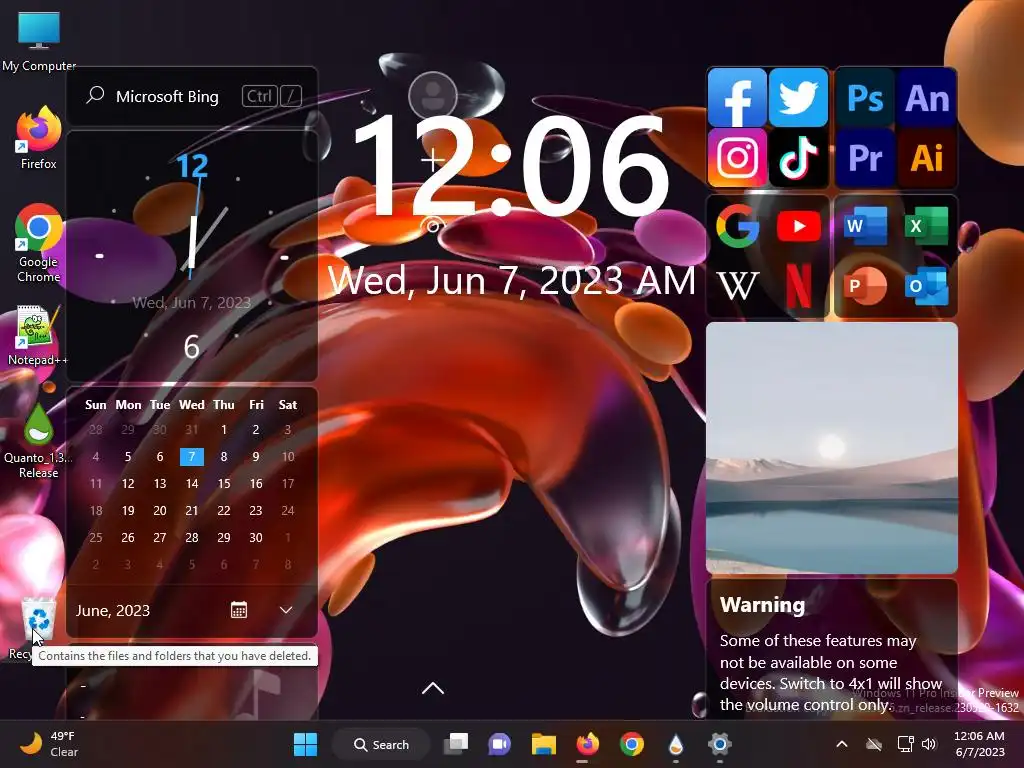Open the Google shortcut icon
The height and width of the screenshot is (768, 1024).
pos(737,226)
